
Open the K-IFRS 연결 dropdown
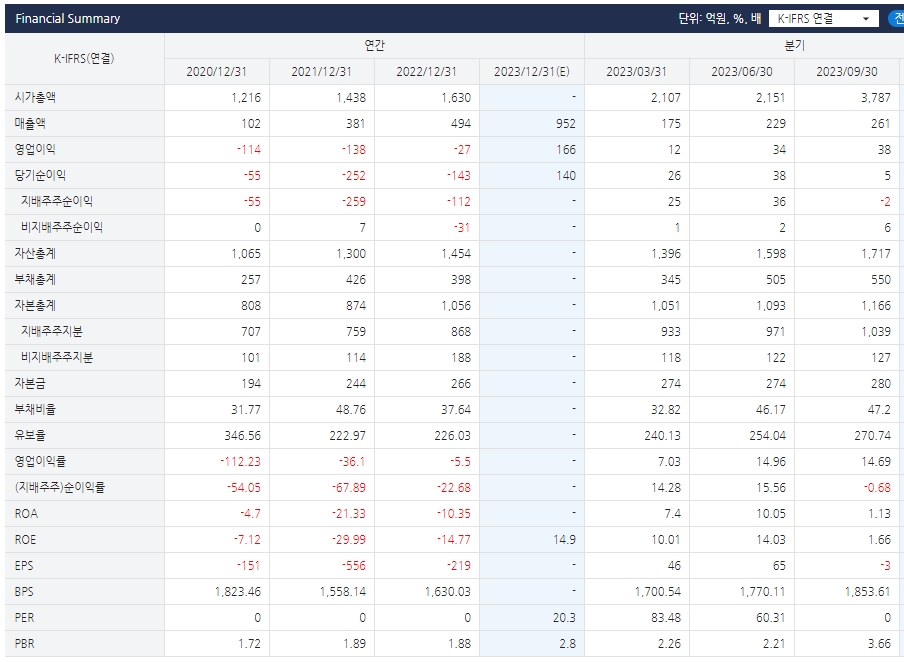tap(823, 18)
